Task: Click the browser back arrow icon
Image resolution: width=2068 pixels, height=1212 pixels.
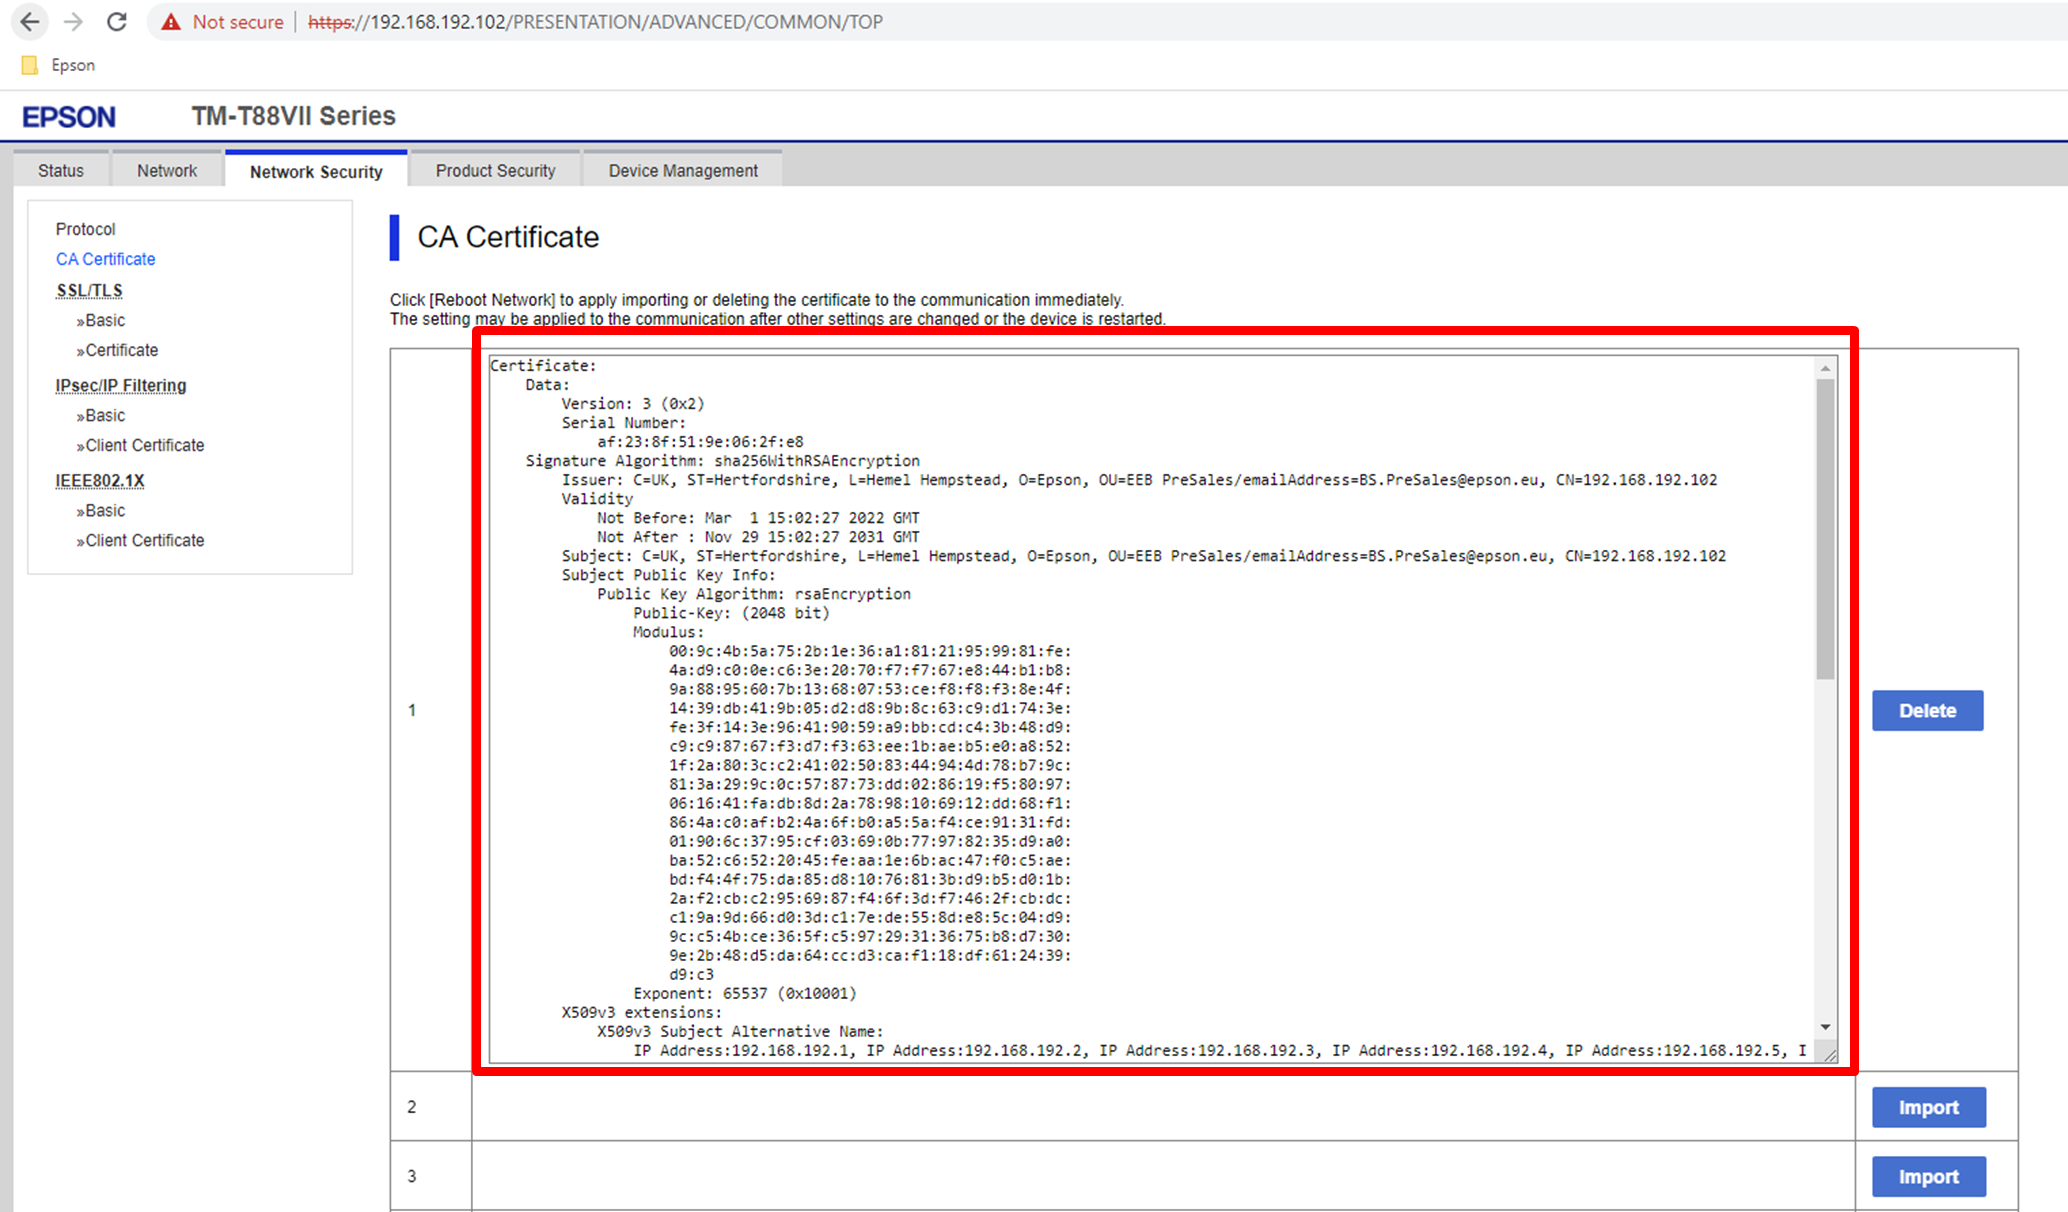Action: (x=30, y=22)
